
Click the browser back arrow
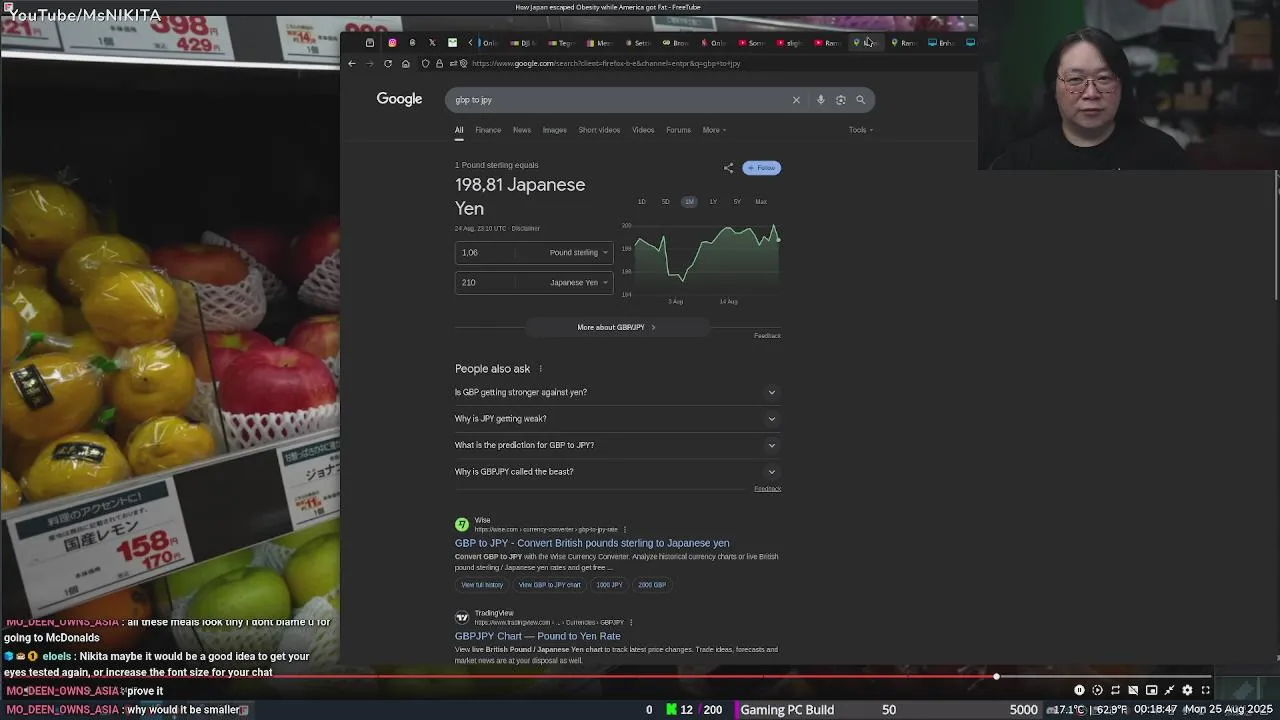click(x=352, y=63)
